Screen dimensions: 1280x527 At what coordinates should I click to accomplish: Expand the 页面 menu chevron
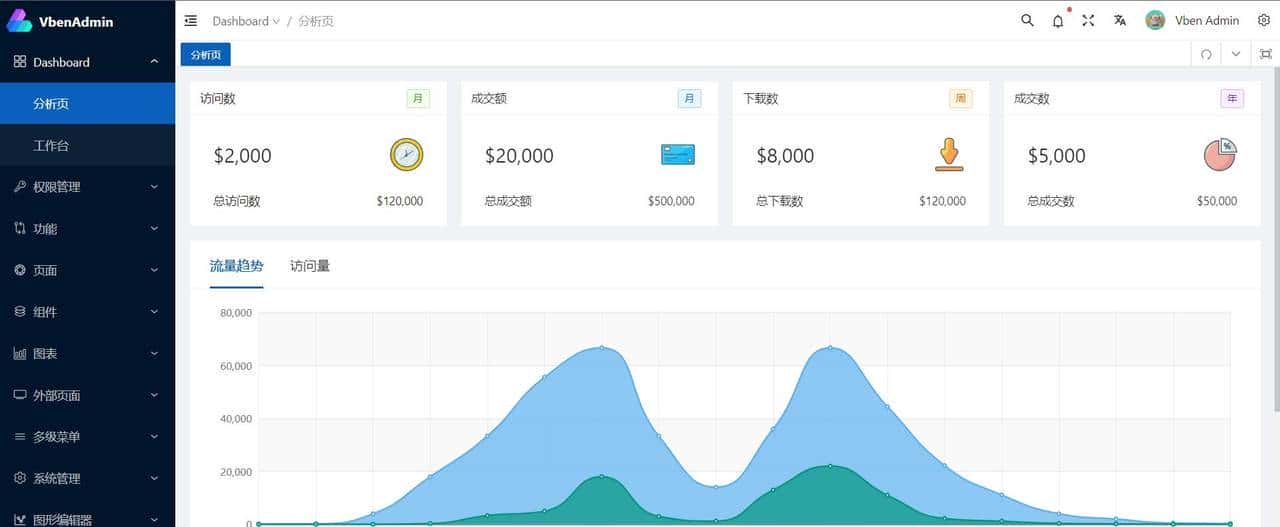pos(154,270)
